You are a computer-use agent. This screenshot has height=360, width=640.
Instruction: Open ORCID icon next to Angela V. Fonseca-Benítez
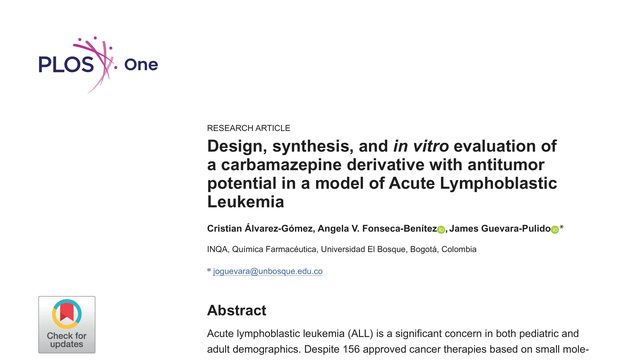point(441,230)
